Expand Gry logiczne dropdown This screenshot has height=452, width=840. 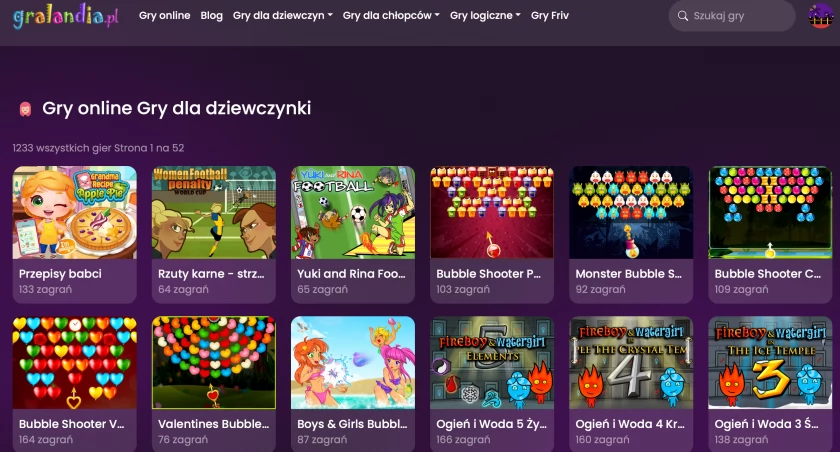point(485,16)
